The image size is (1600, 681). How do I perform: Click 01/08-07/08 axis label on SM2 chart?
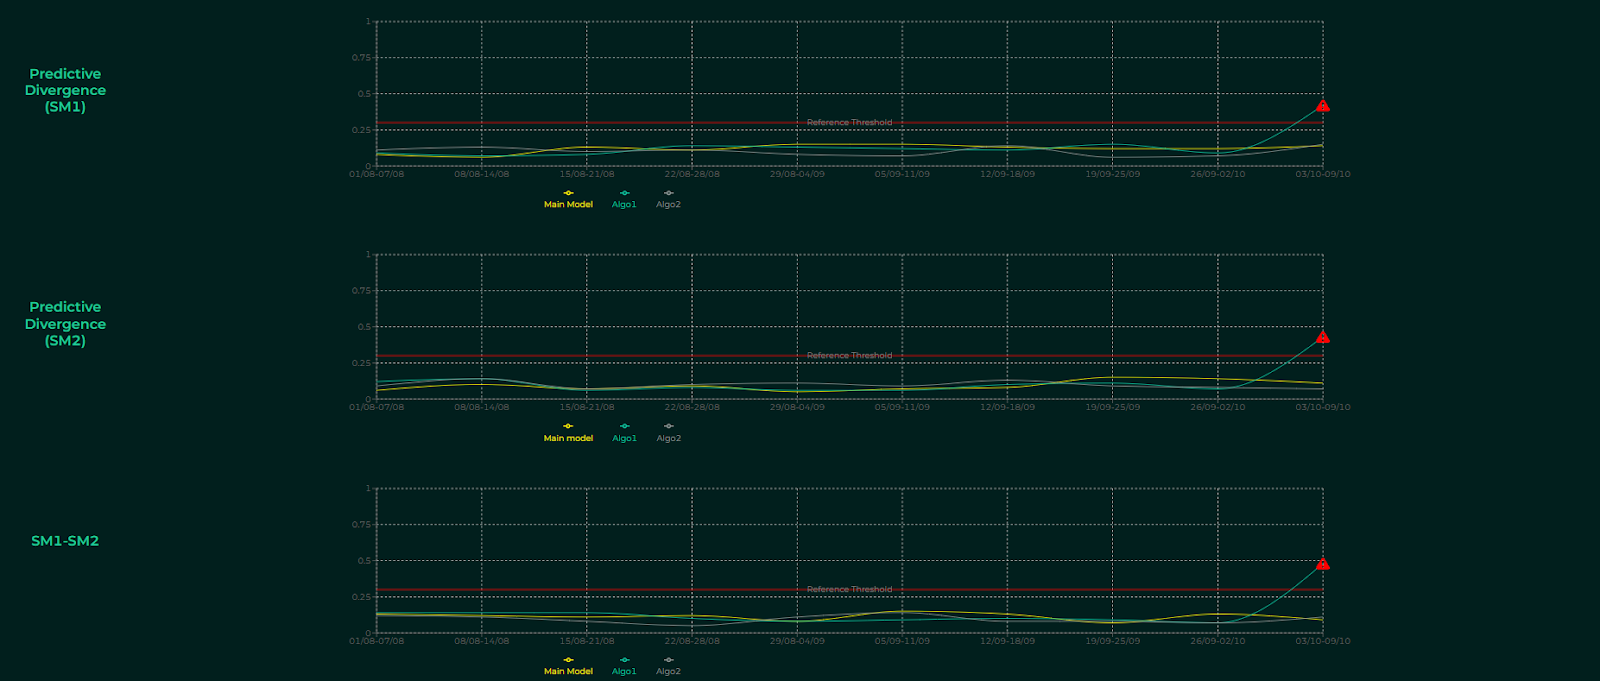click(x=377, y=407)
